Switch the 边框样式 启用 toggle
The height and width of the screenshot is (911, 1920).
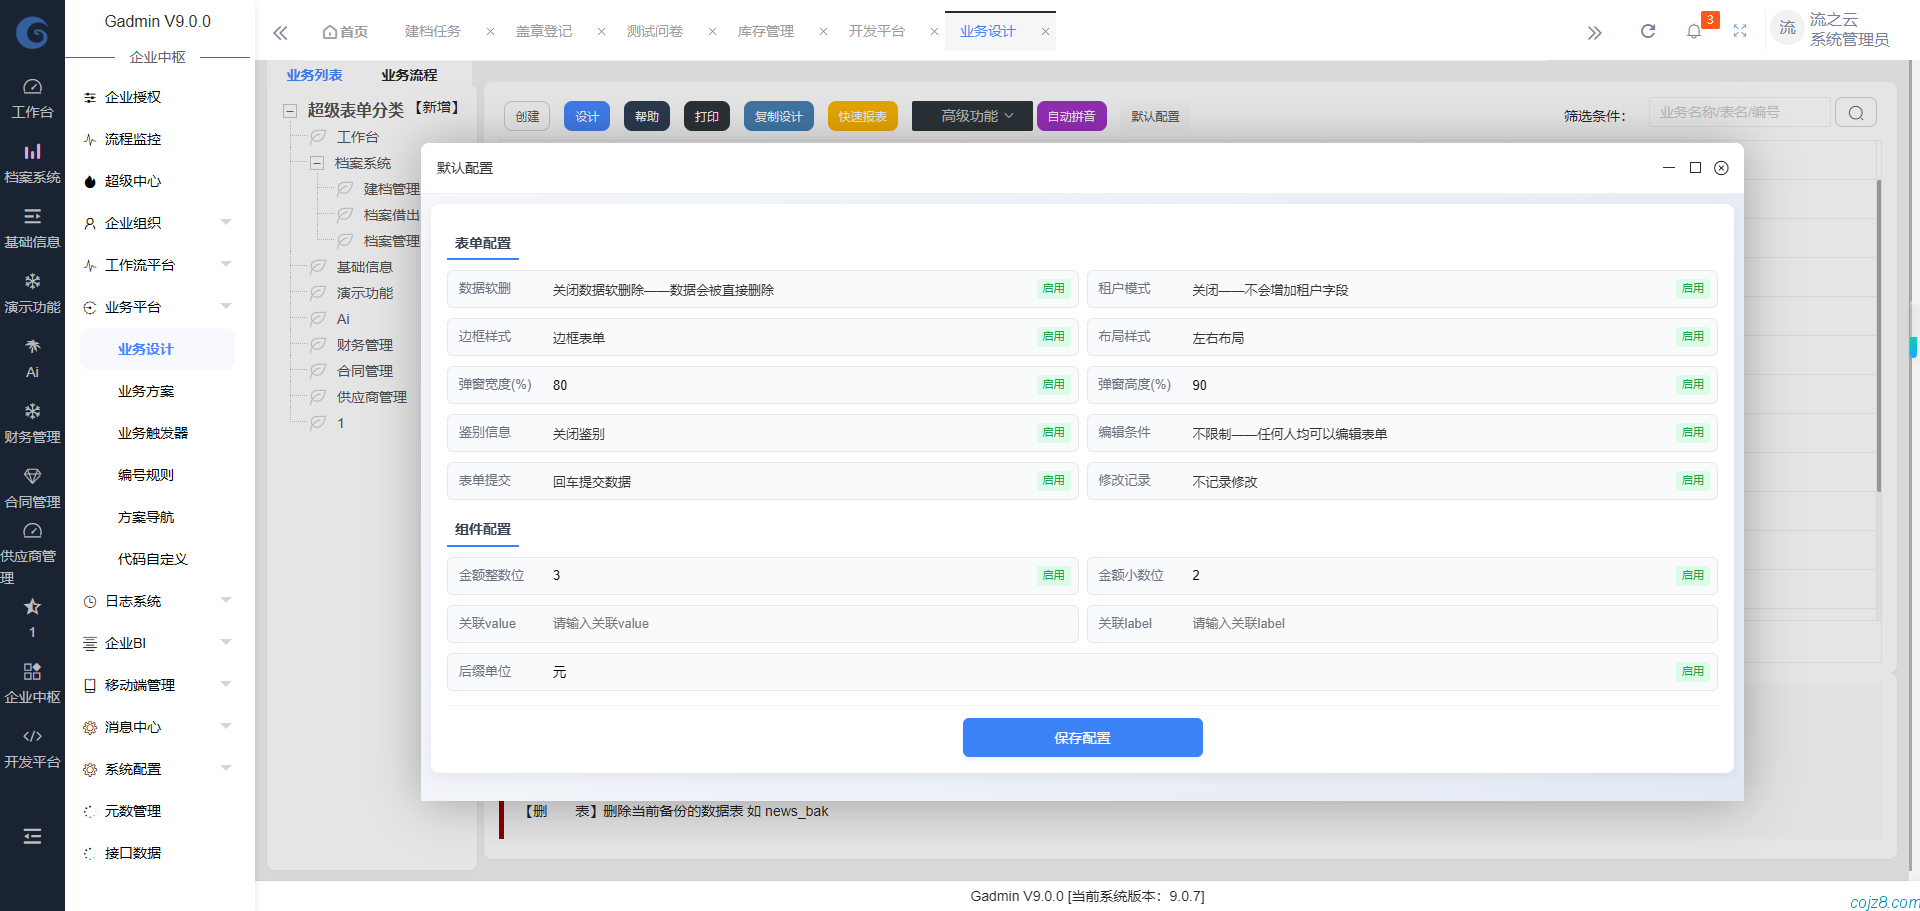pyautogui.click(x=1053, y=336)
